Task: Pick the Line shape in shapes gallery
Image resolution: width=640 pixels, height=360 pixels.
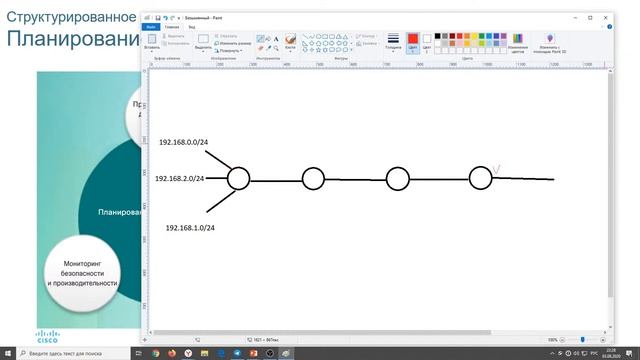Action: click(x=305, y=36)
